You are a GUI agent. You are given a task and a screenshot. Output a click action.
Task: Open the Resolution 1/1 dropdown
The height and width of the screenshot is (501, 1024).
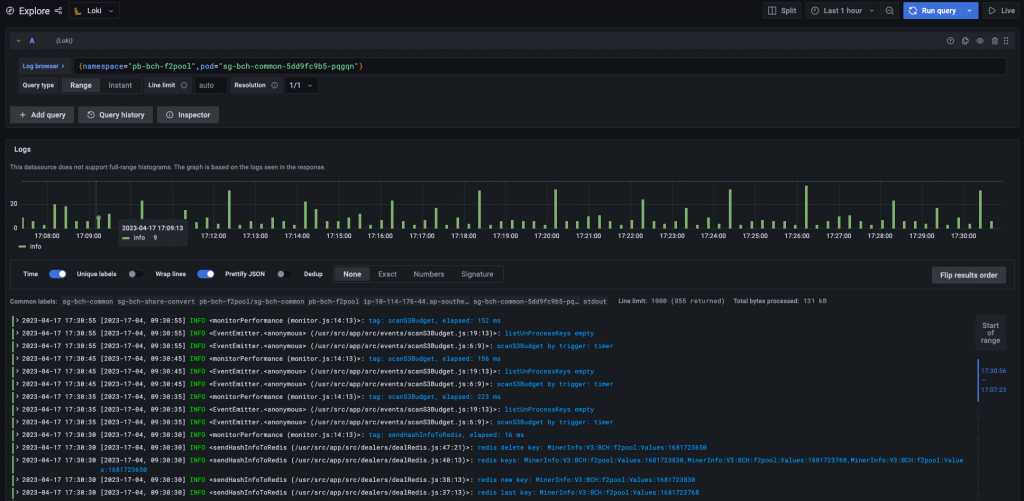tap(301, 85)
